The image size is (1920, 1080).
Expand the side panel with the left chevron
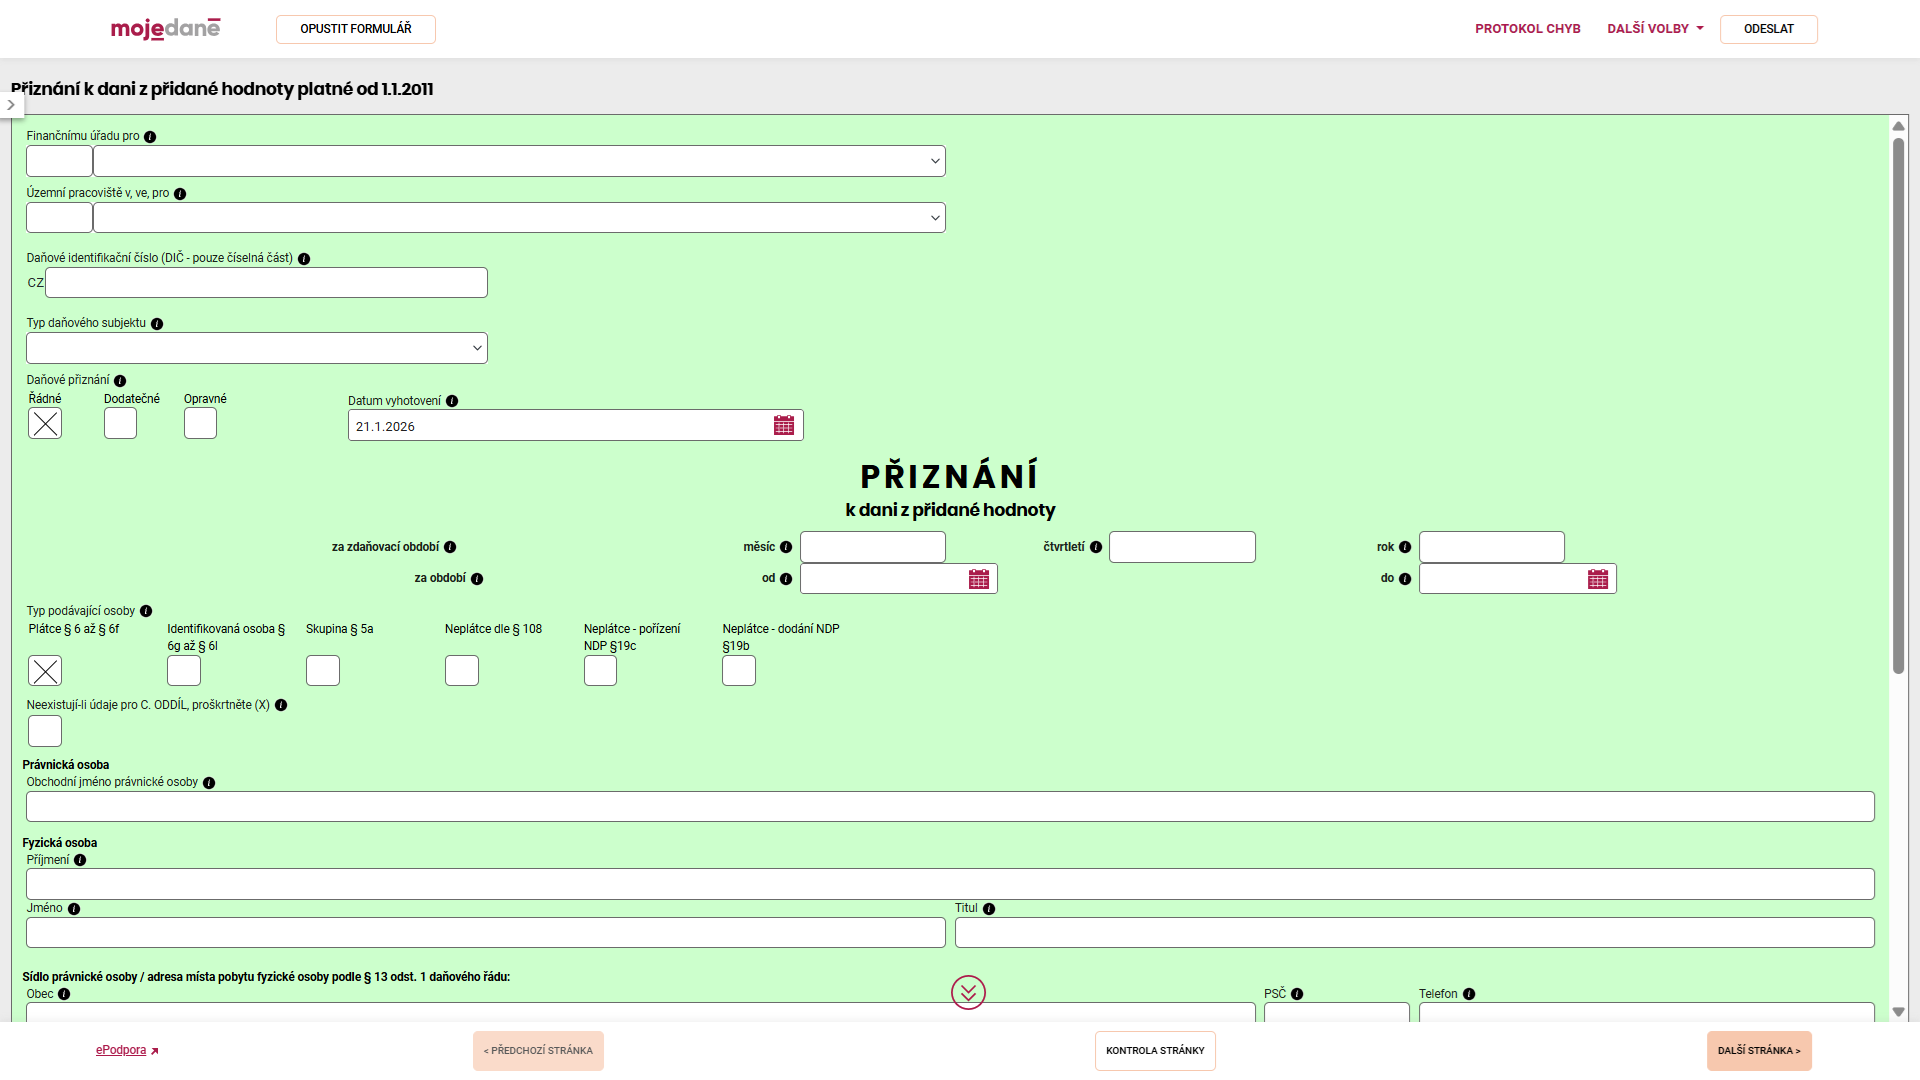click(11, 105)
